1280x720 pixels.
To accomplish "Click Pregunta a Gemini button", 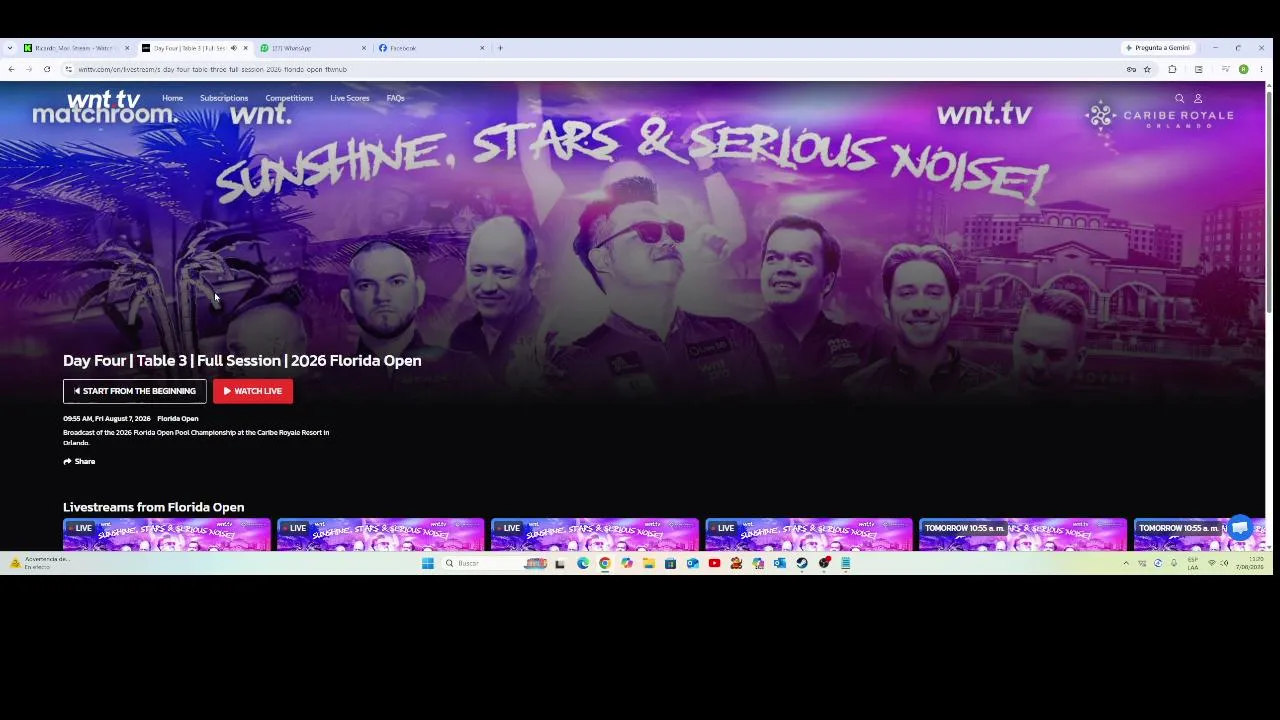I will coord(1157,48).
